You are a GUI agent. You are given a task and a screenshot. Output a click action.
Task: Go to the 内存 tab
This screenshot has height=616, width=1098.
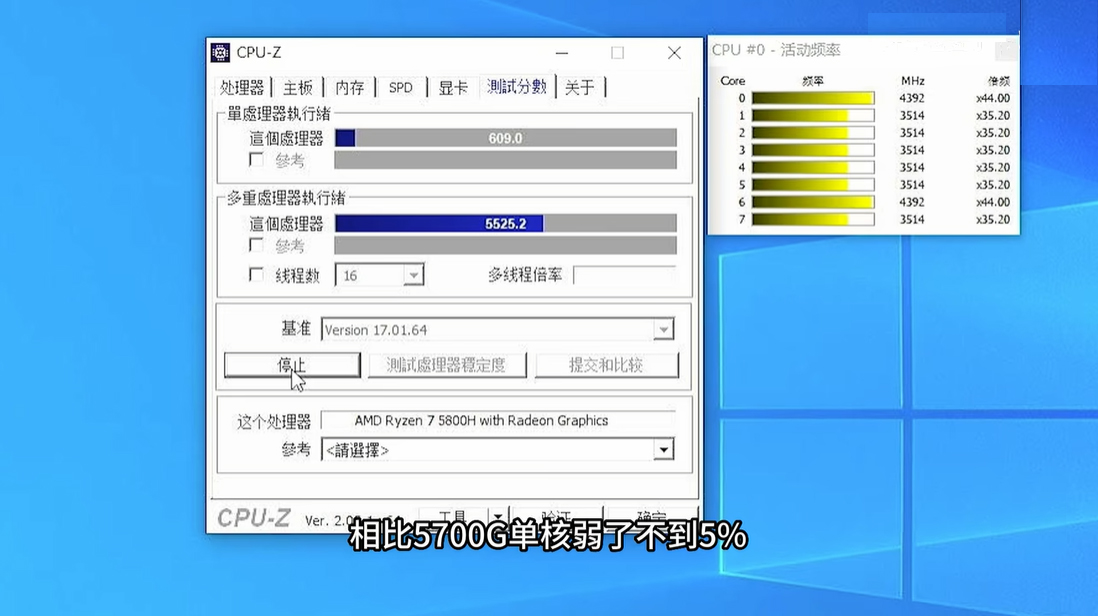pyautogui.click(x=349, y=88)
